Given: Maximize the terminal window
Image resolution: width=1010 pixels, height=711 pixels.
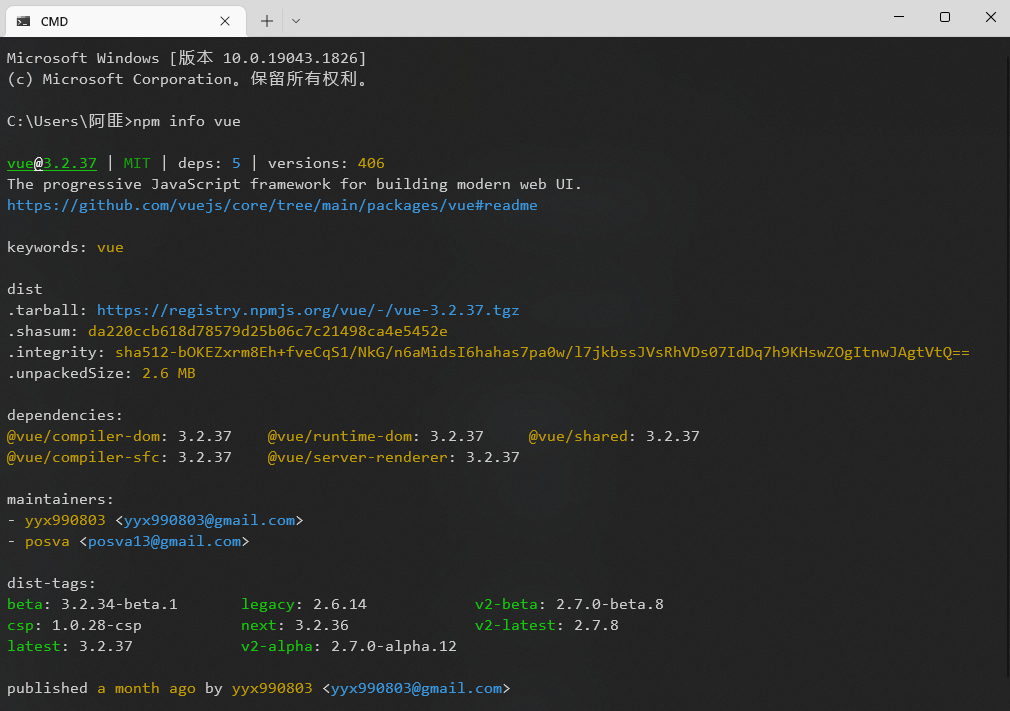Looking at the screenshot, I should click(944, 17).
